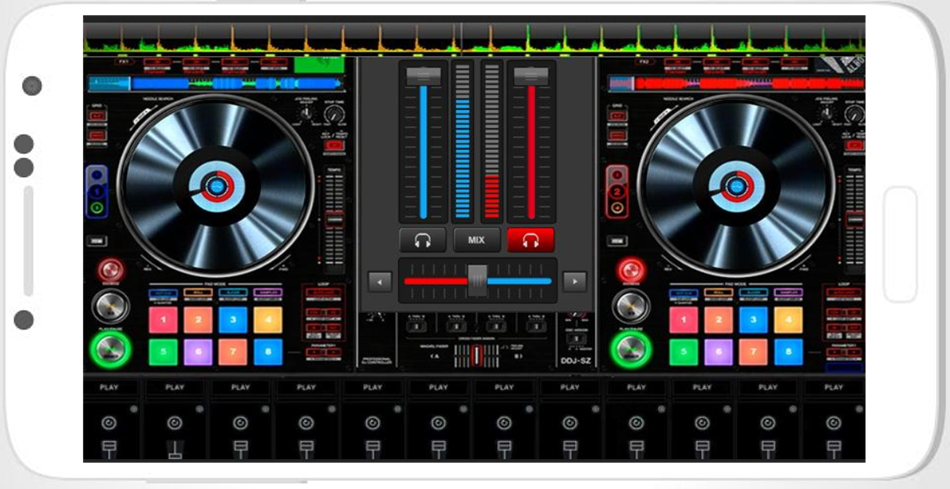This screenshot has height=489, width=950.
Task: Trigger pad 2 on the right deck
Action: tap(719, 320)
